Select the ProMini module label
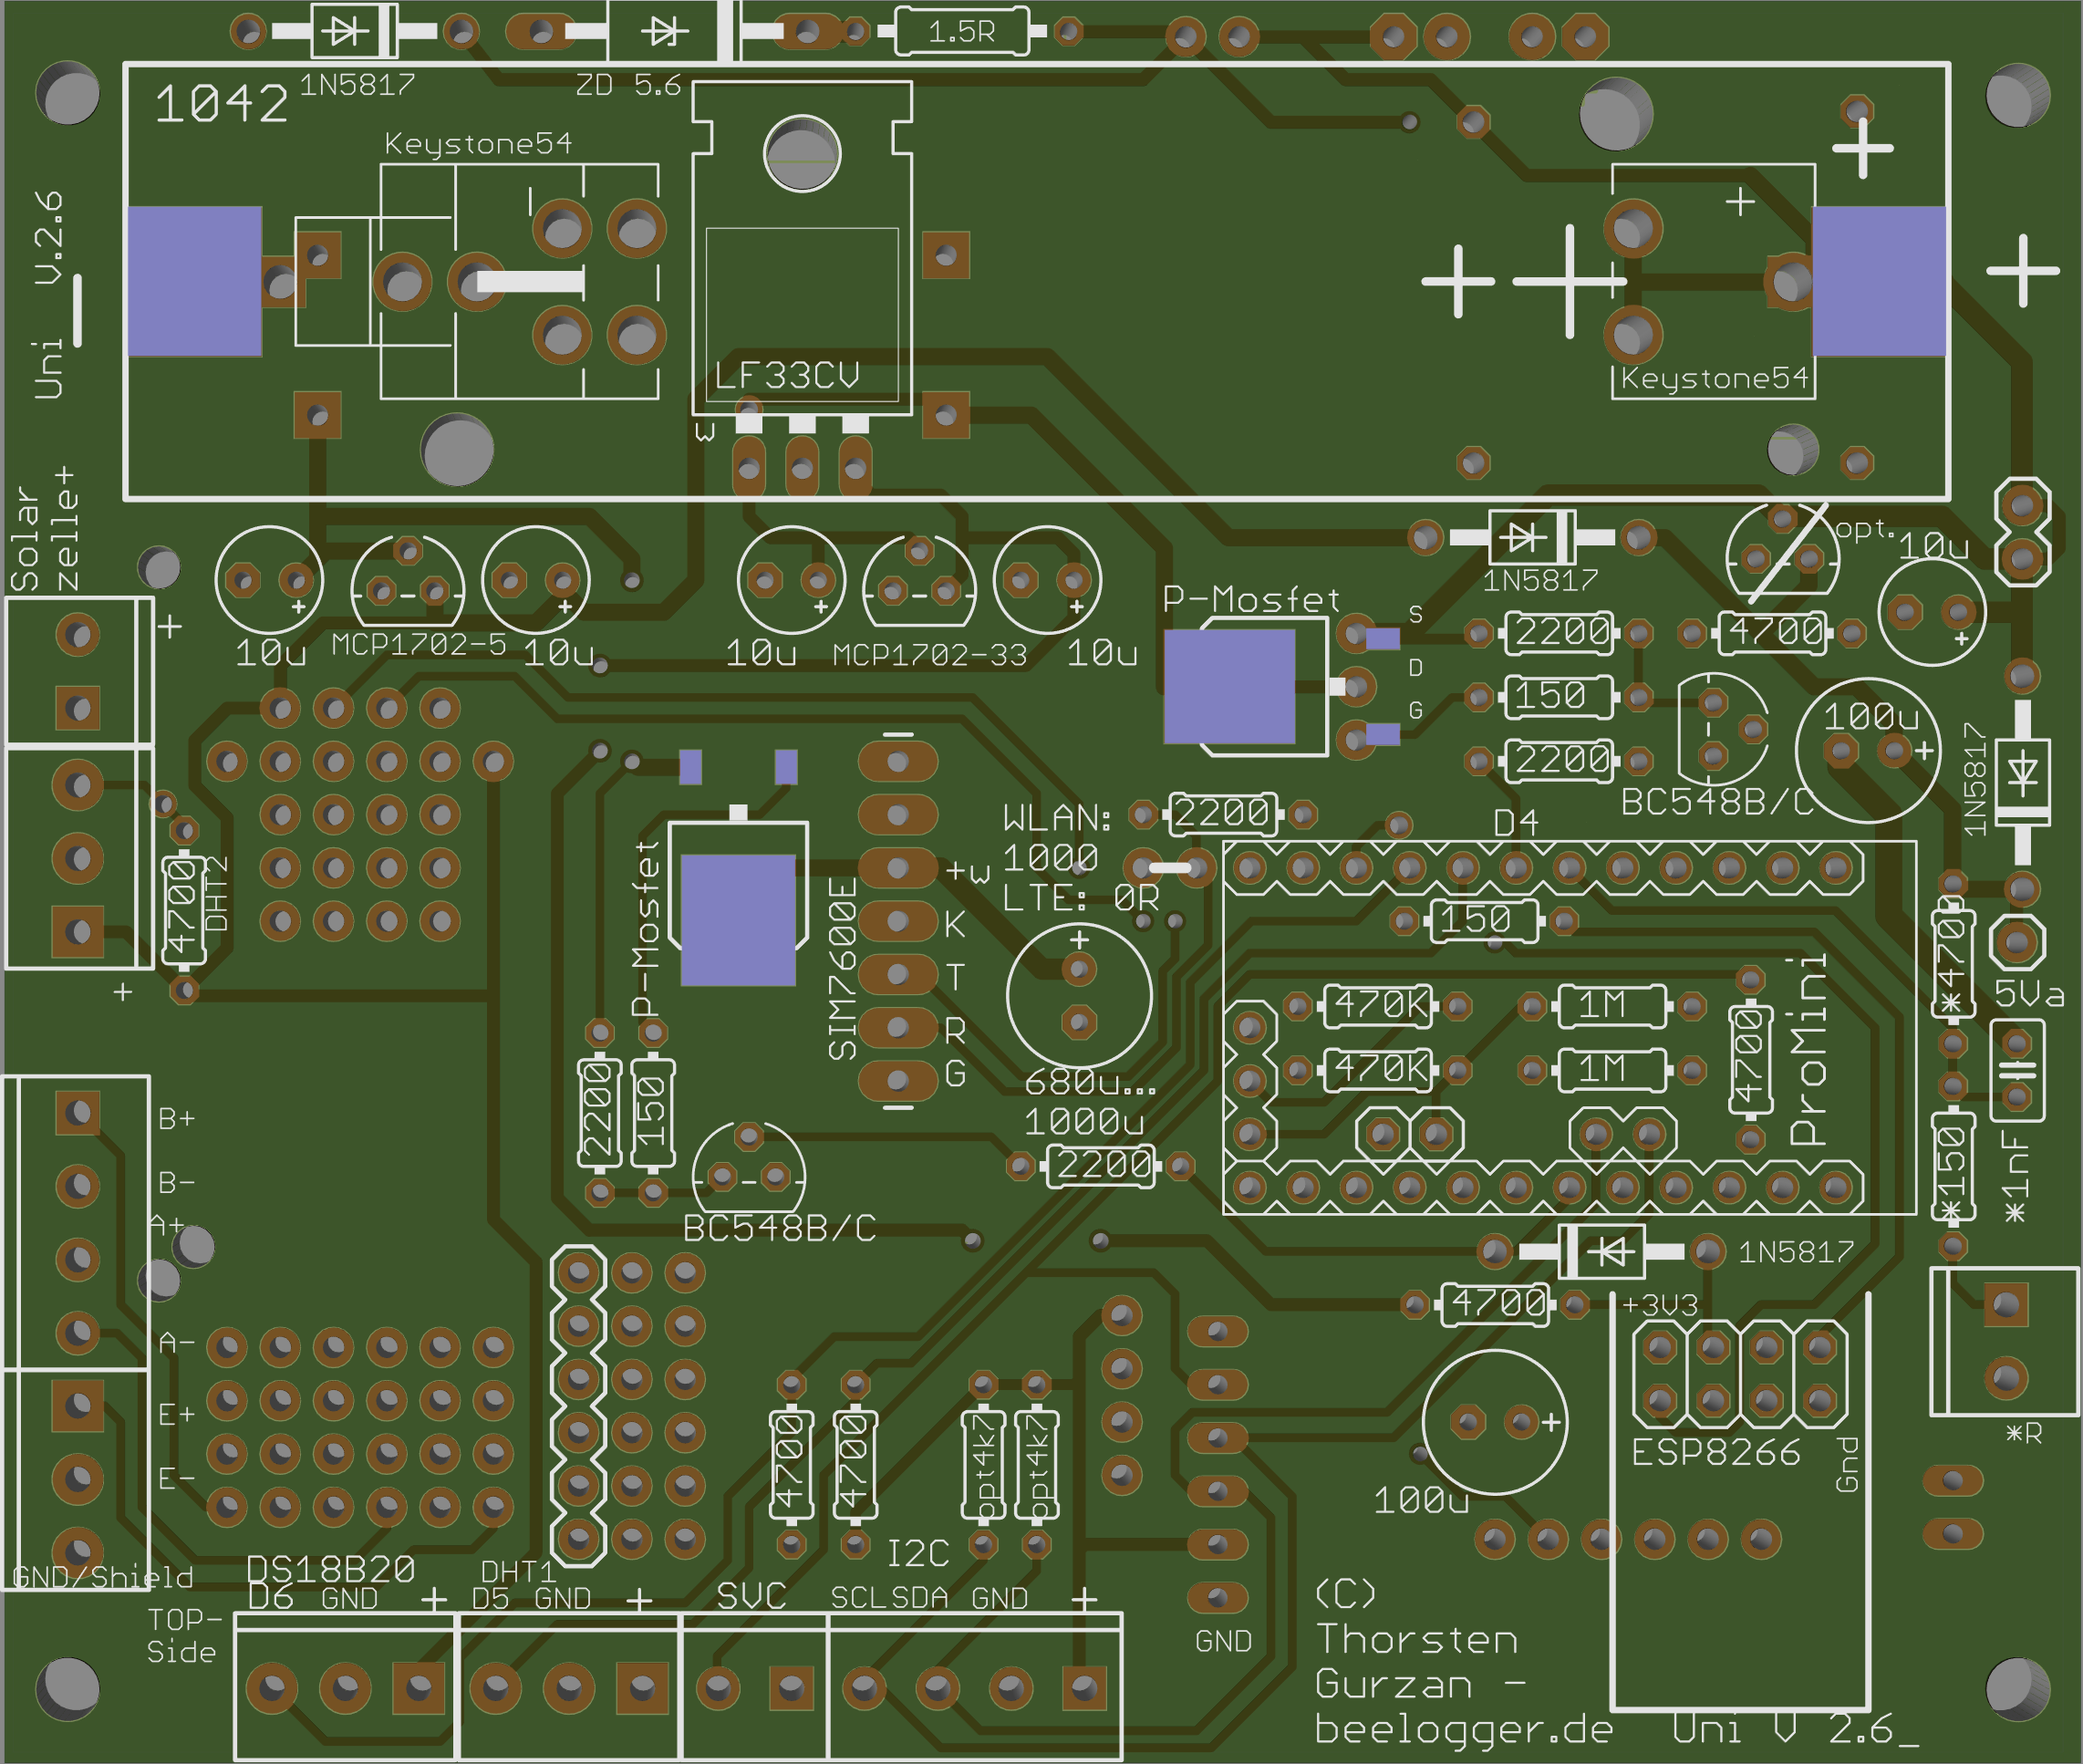This screenshot has width=2083, height=1764. [1808, 1049]
